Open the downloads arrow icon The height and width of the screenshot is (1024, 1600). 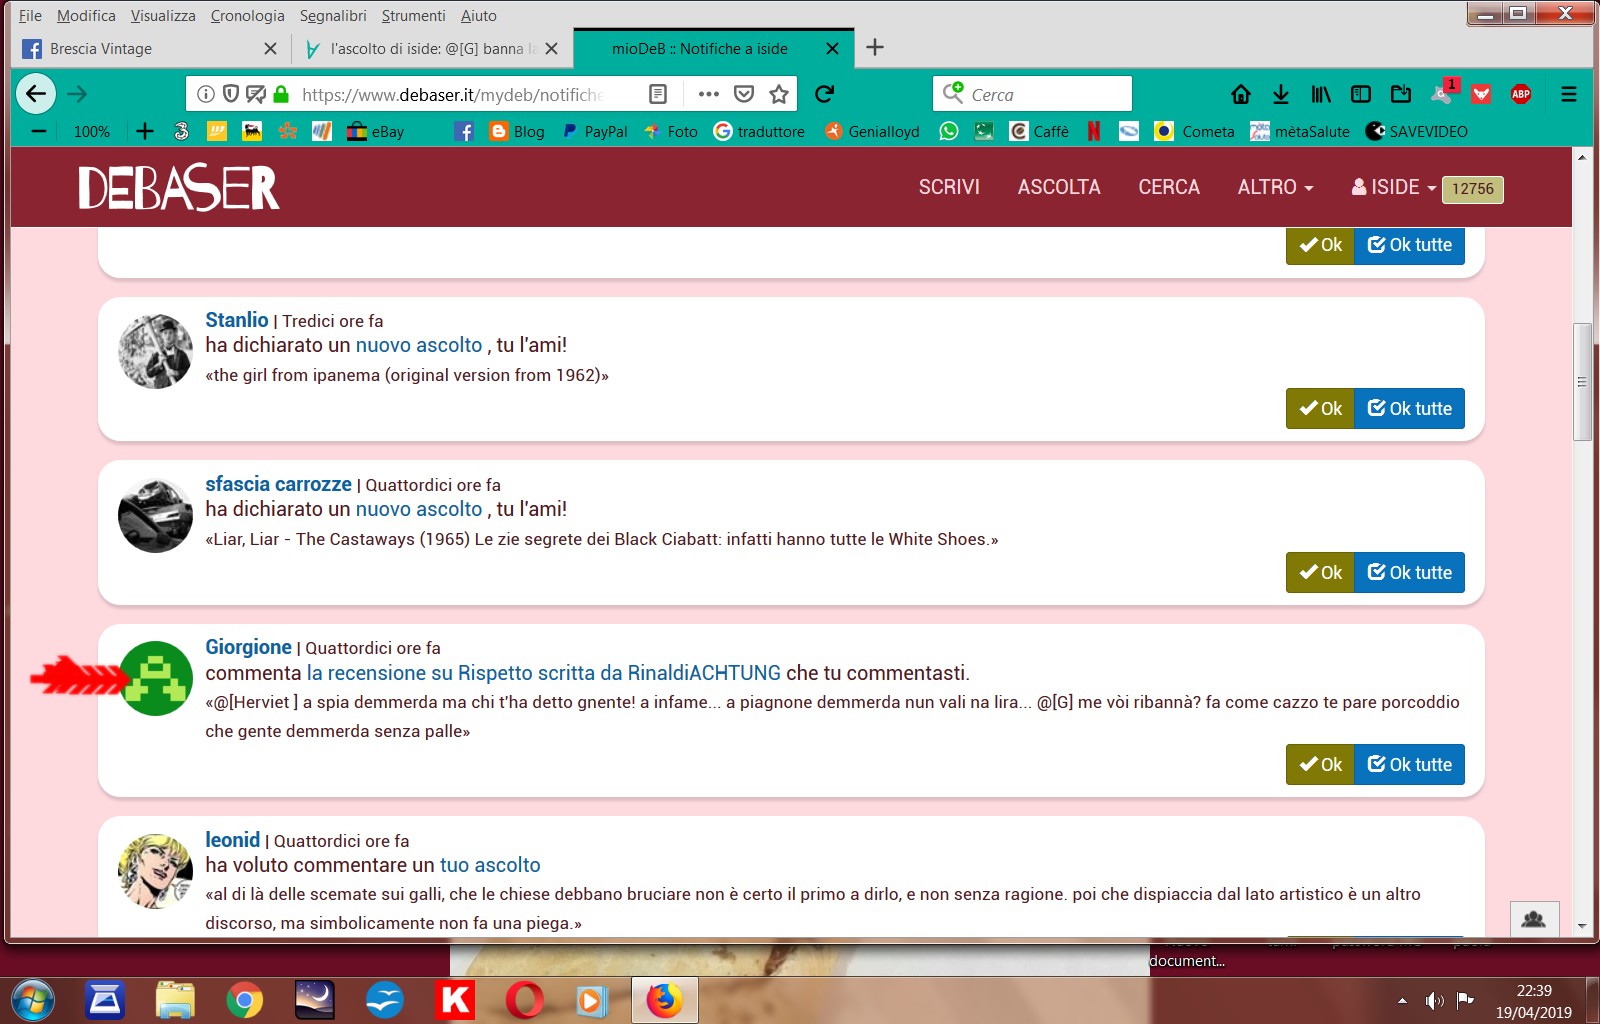(x=1280, y=94)
